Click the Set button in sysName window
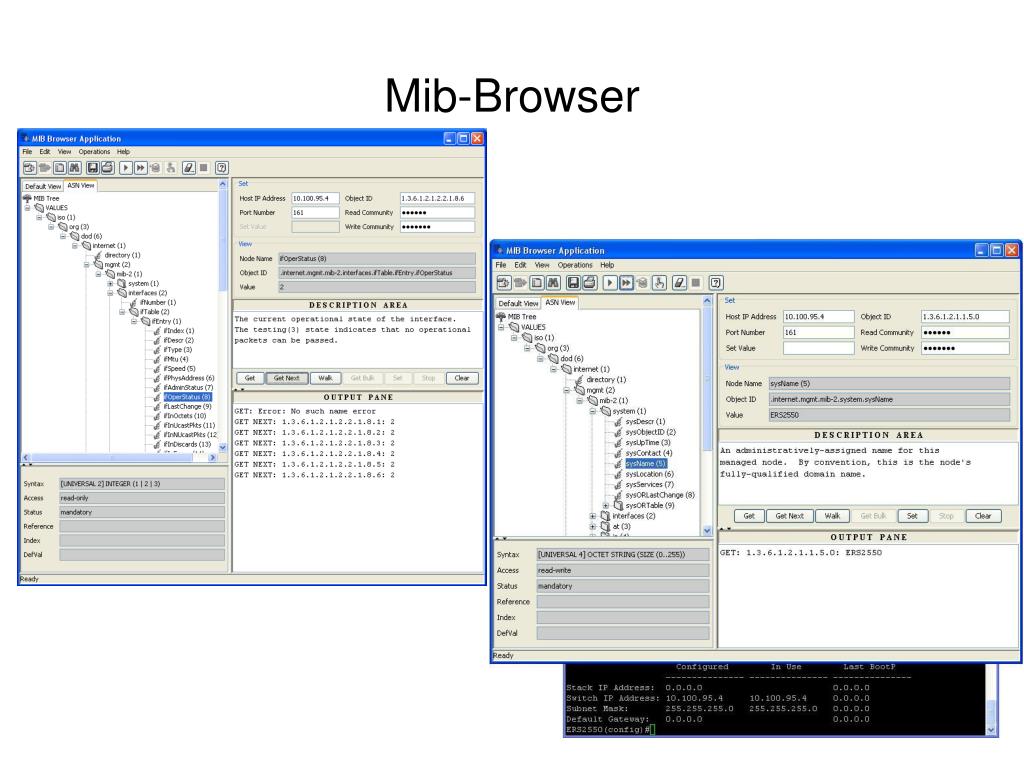Viewport: 1024px width, 768px height. coord(912,516)
